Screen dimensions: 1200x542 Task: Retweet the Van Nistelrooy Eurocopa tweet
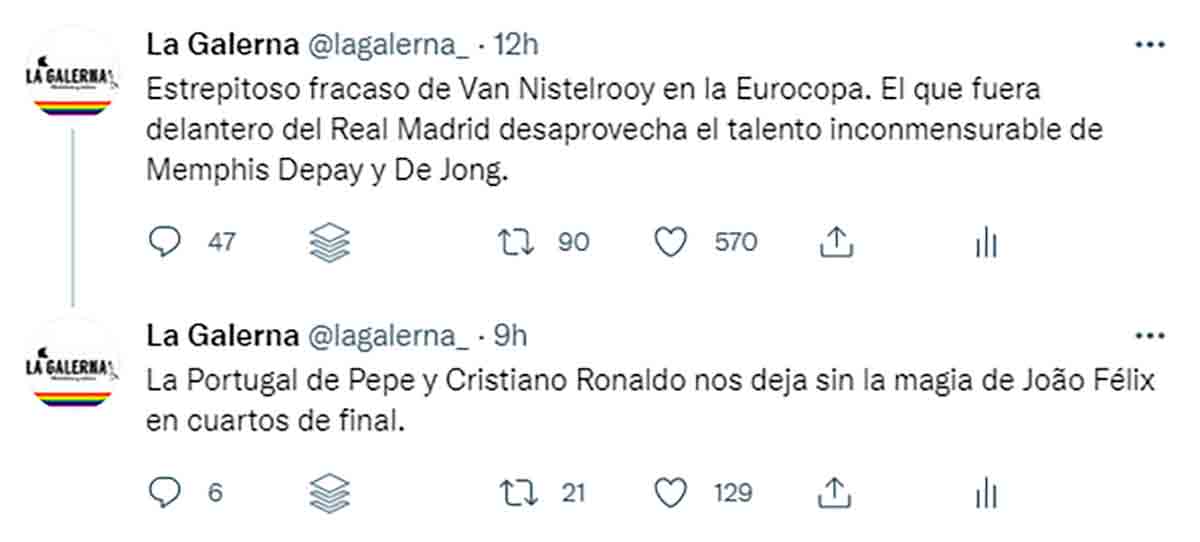pyautogui.click(x=513, y=242)
